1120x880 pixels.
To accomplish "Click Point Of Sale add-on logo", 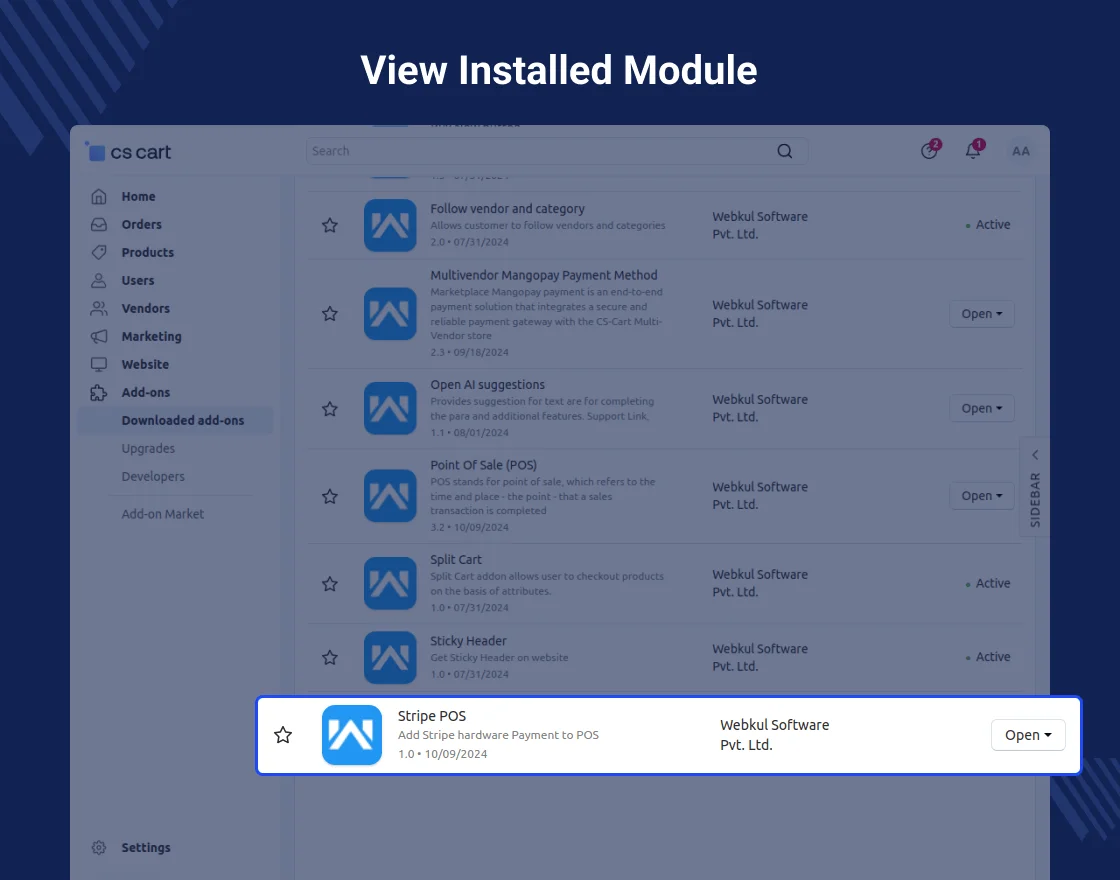I will [390, 496].
